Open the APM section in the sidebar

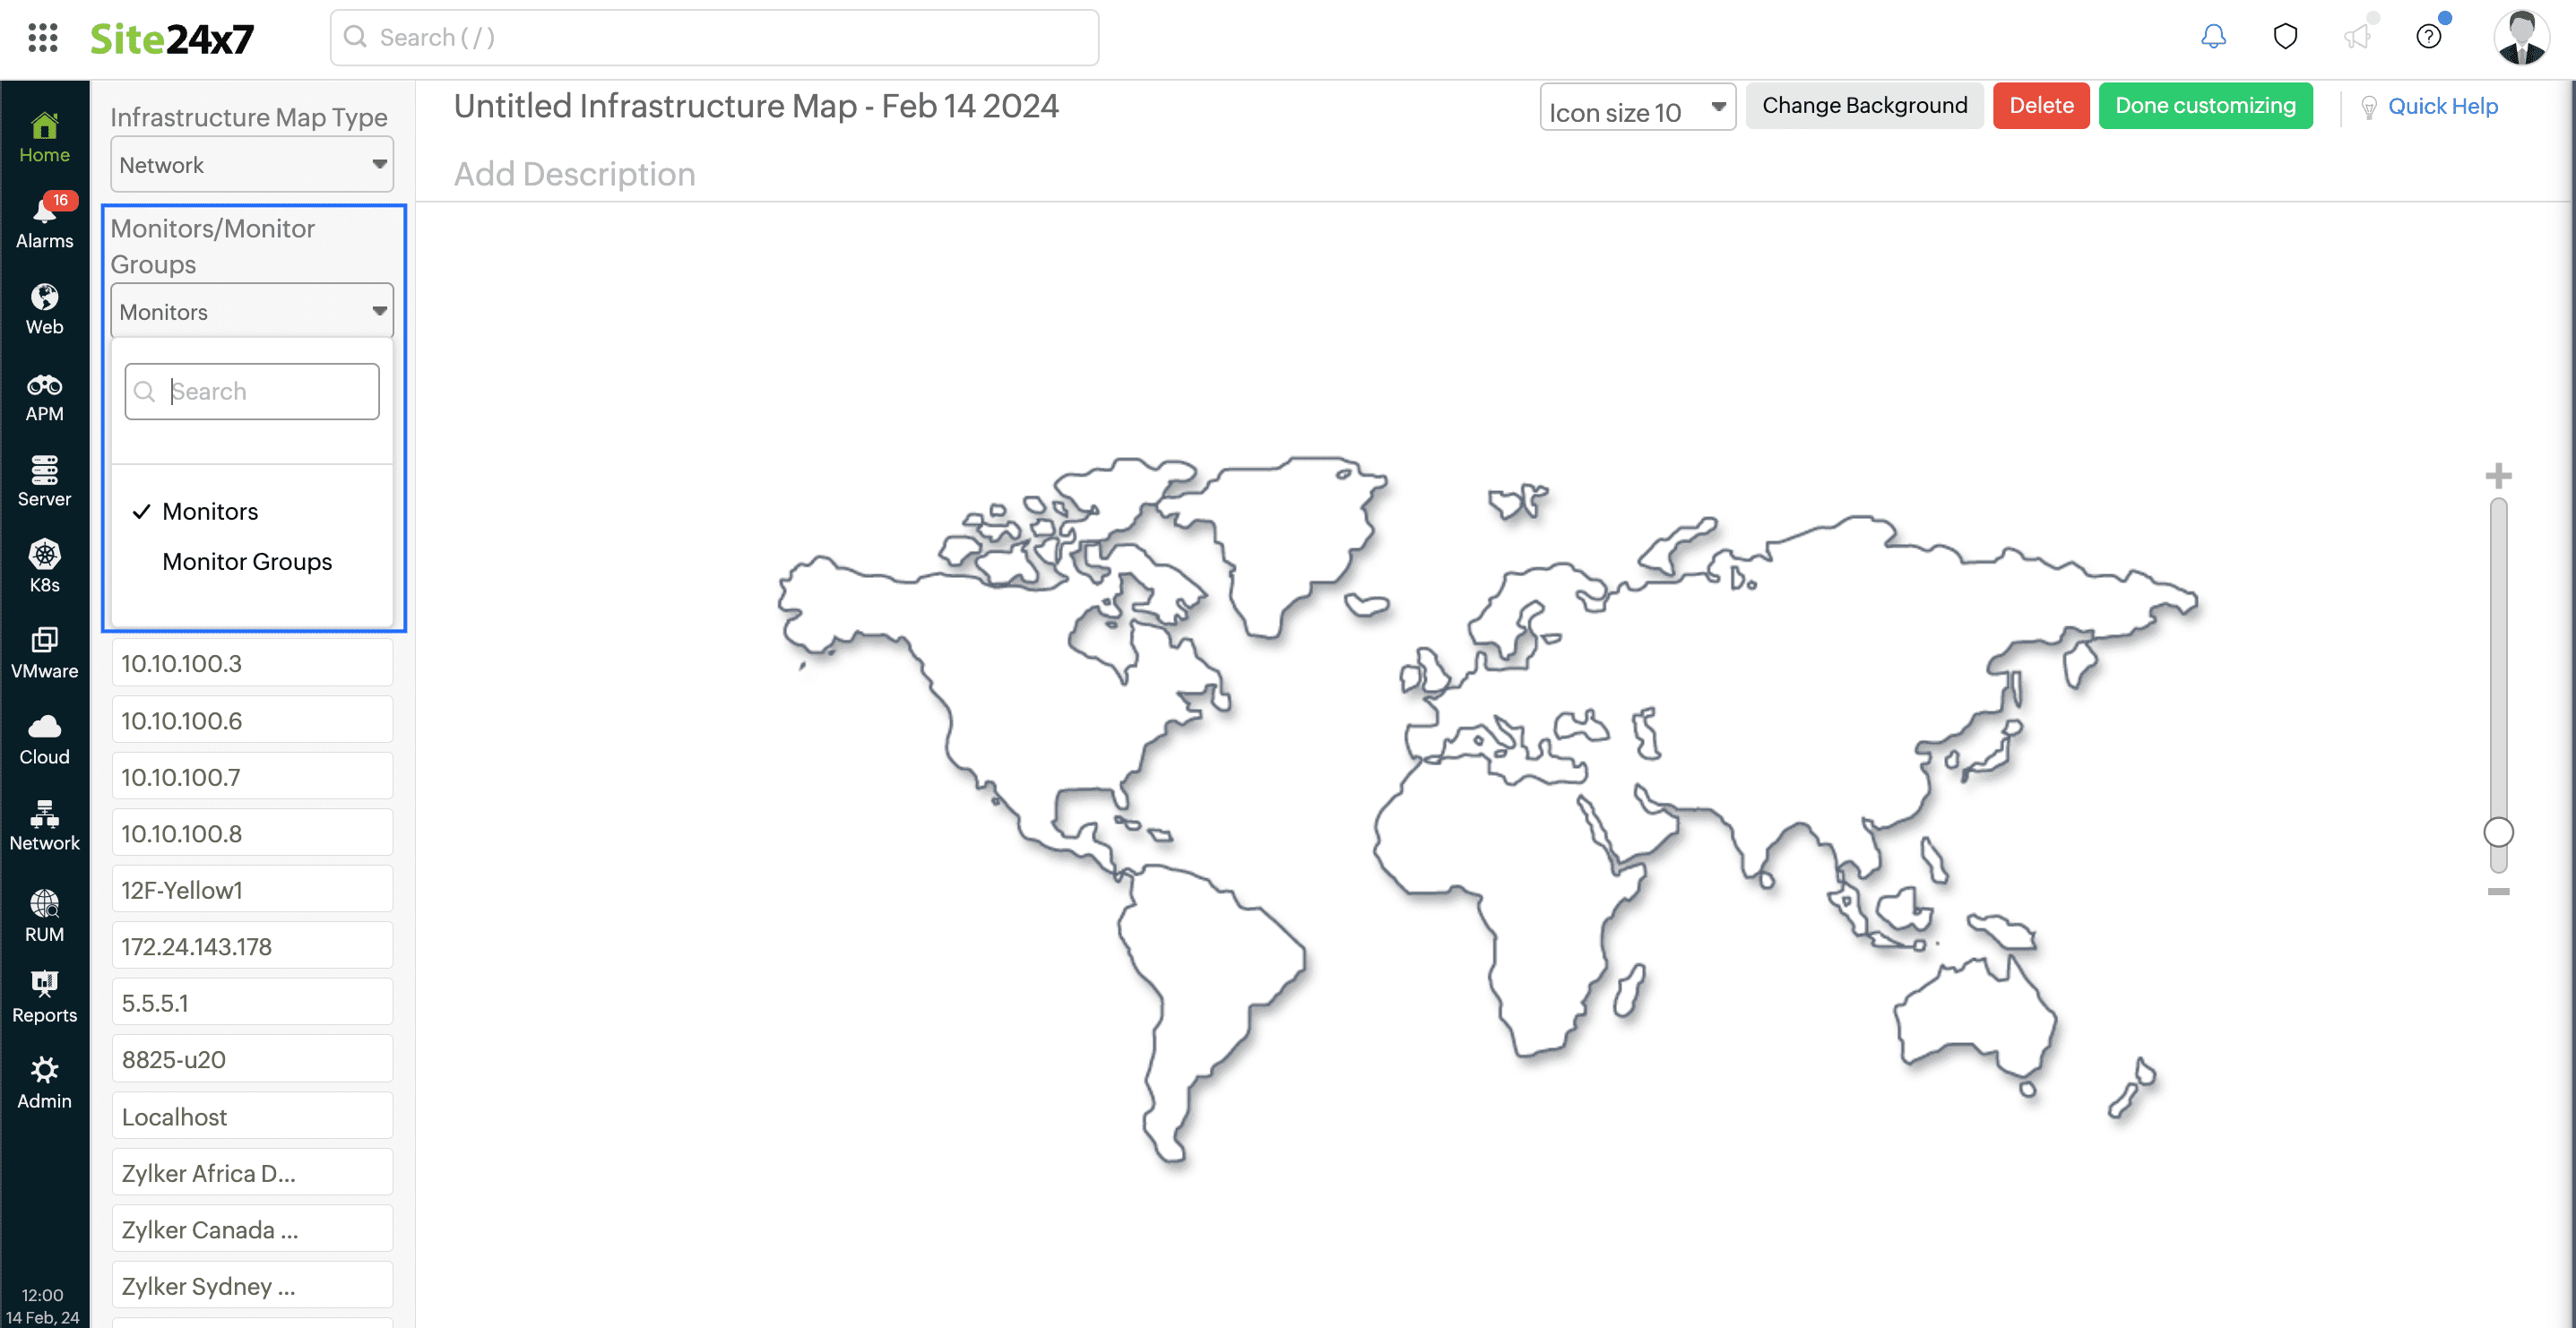point(44,394)
